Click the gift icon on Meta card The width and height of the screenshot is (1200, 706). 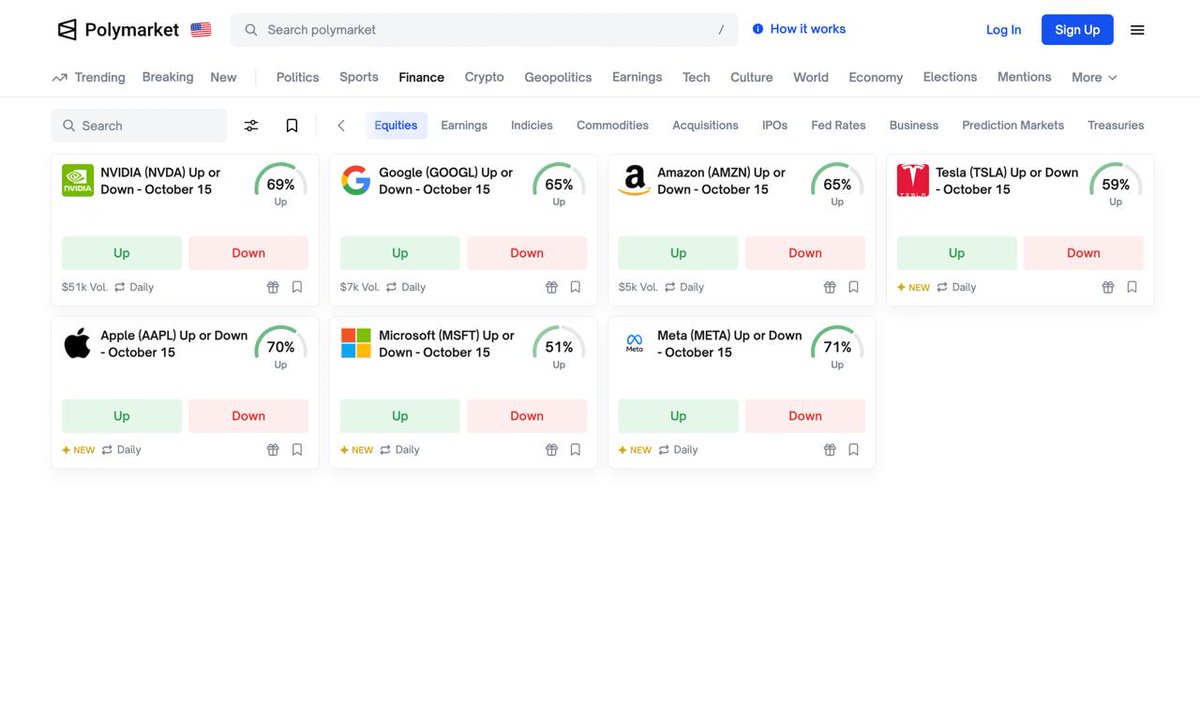tap(830, 450)
